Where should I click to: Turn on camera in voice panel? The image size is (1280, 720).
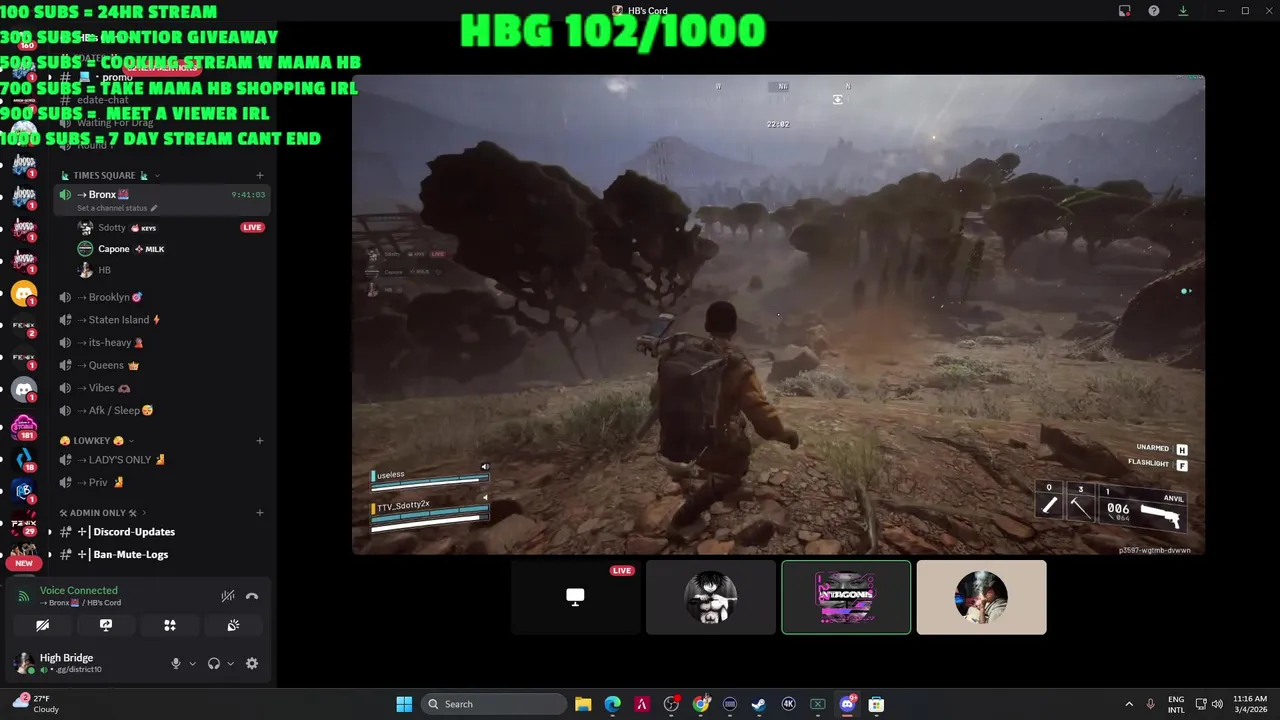click(x=42, y=625)
